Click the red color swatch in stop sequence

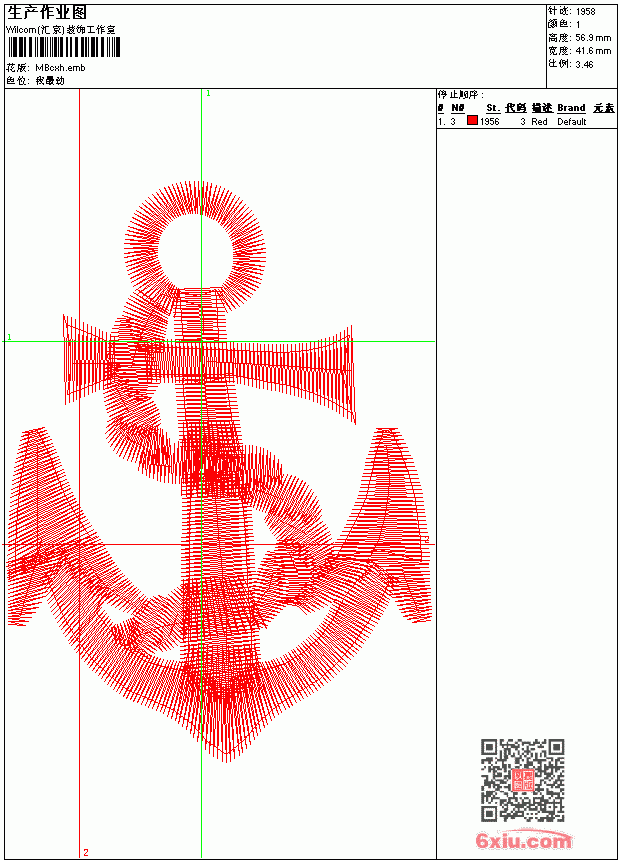coord(472,121)
